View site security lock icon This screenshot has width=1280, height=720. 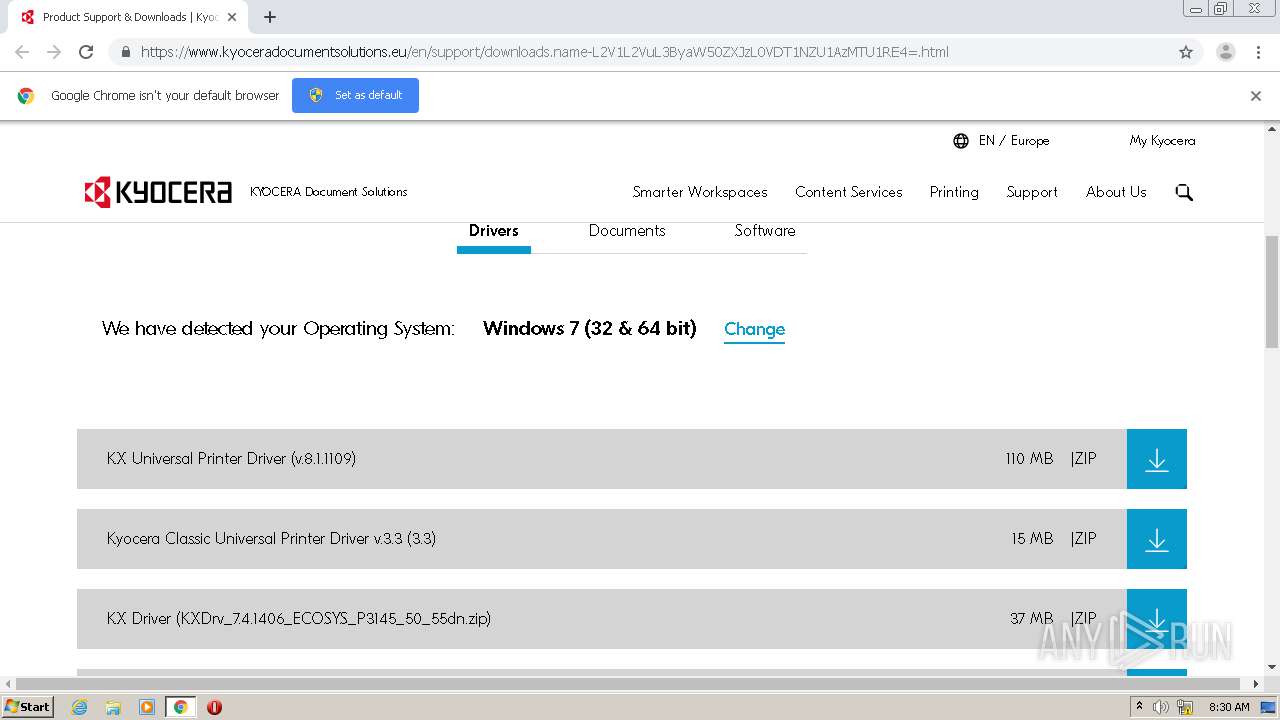click(x=125, y=52)
